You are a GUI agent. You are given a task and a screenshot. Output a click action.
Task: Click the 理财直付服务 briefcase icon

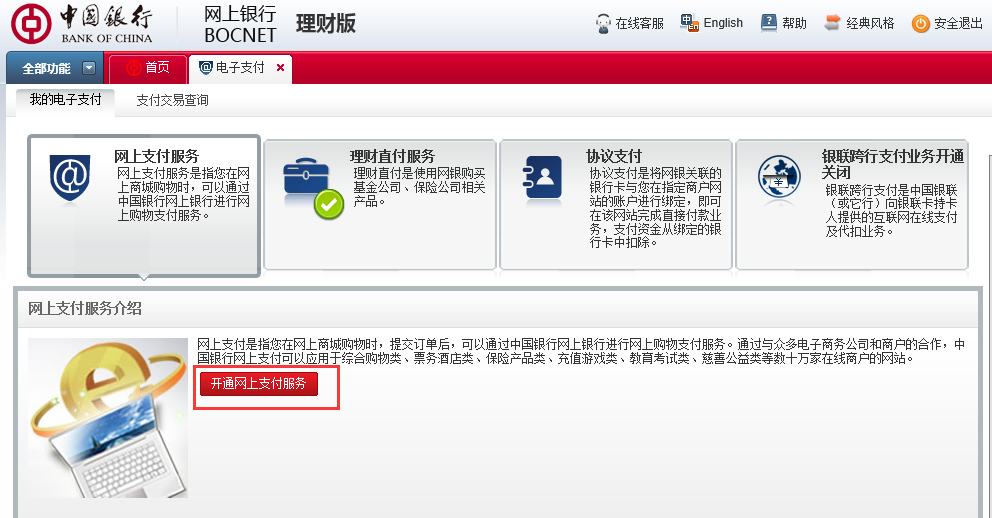click(x=312, y=186)
